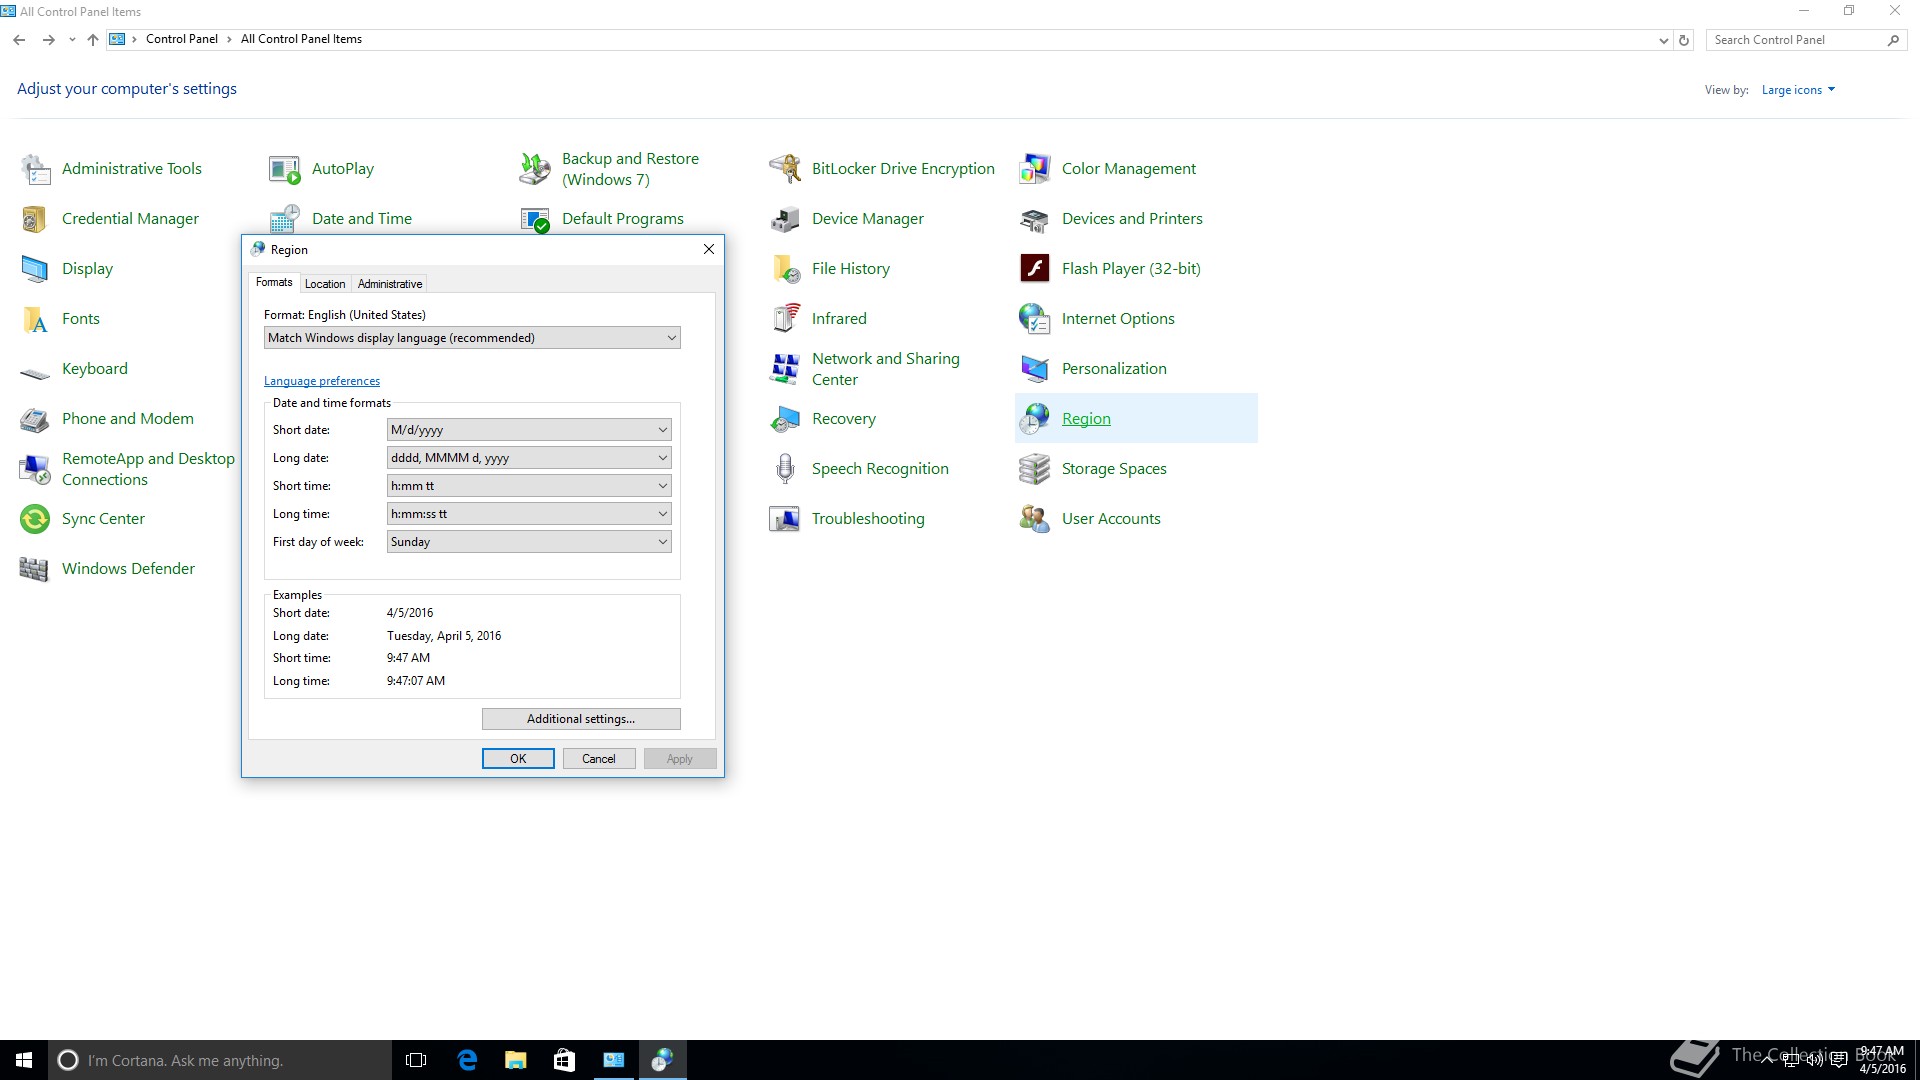
Task: Open the Troubleshooting icon
Action: click(785, 519)
